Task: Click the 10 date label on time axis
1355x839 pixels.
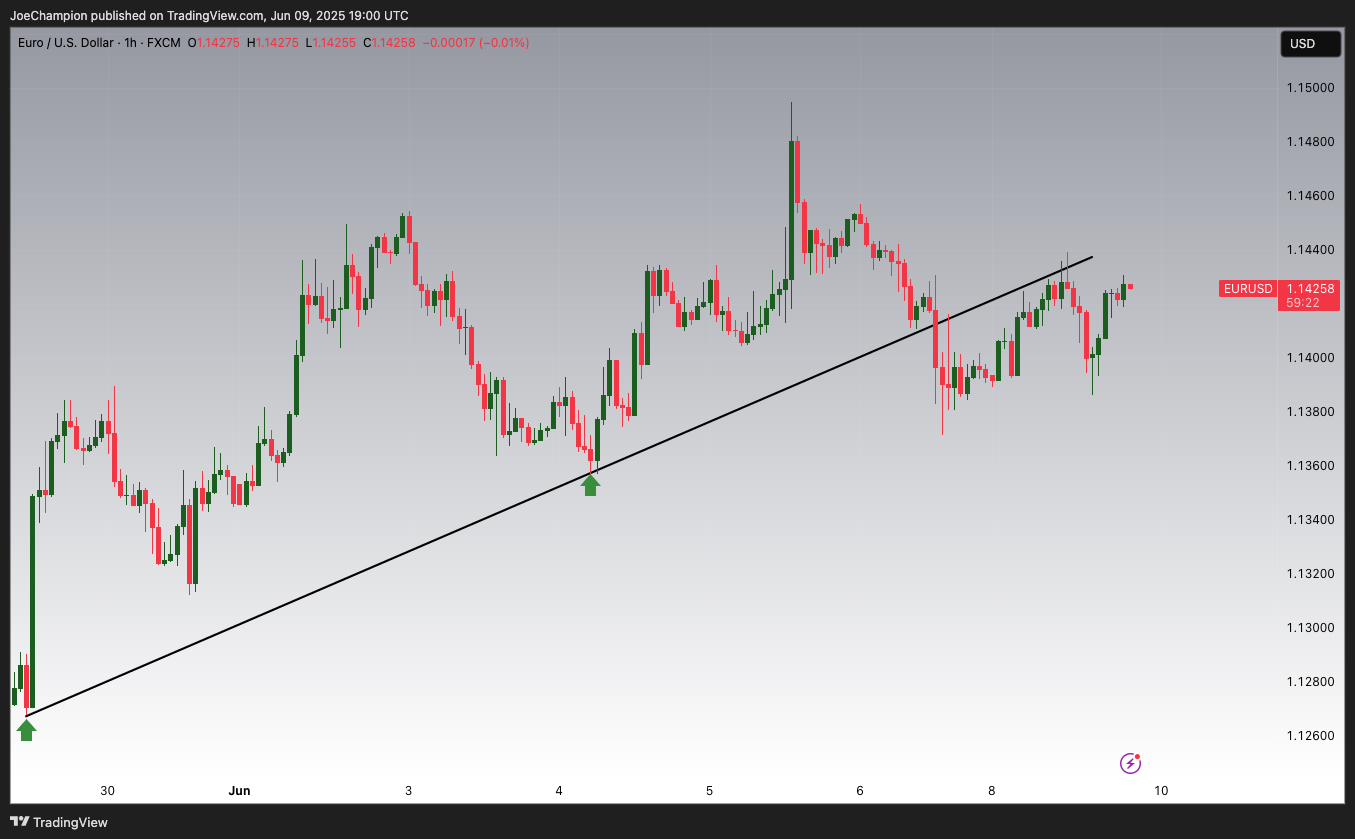Action: pyautogui.click(x=1161, y=791)
